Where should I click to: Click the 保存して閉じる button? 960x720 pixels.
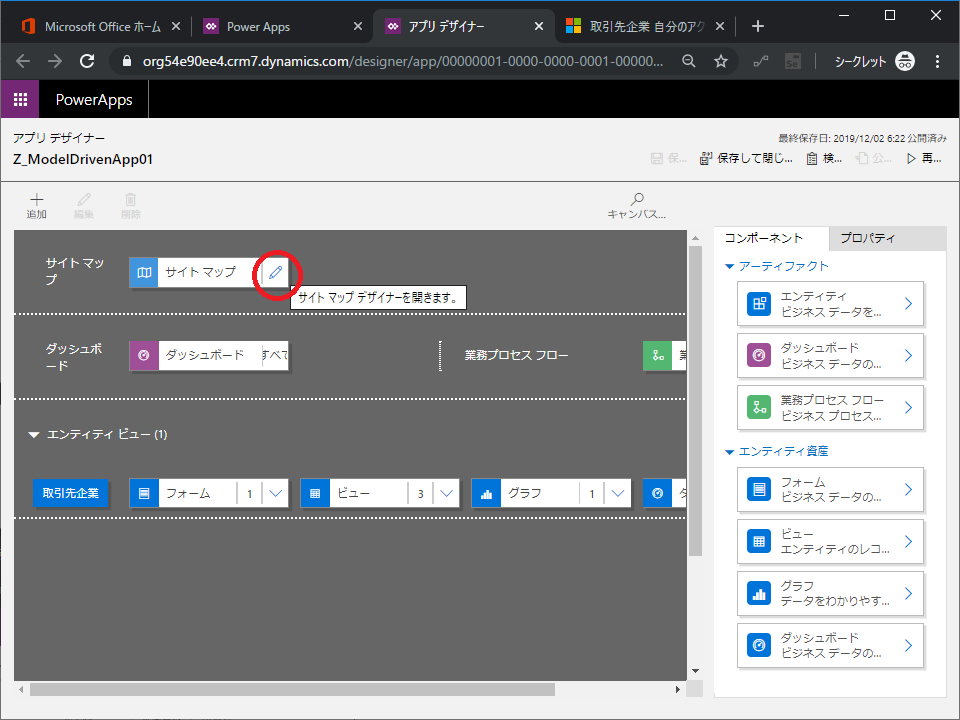(746, 159)
